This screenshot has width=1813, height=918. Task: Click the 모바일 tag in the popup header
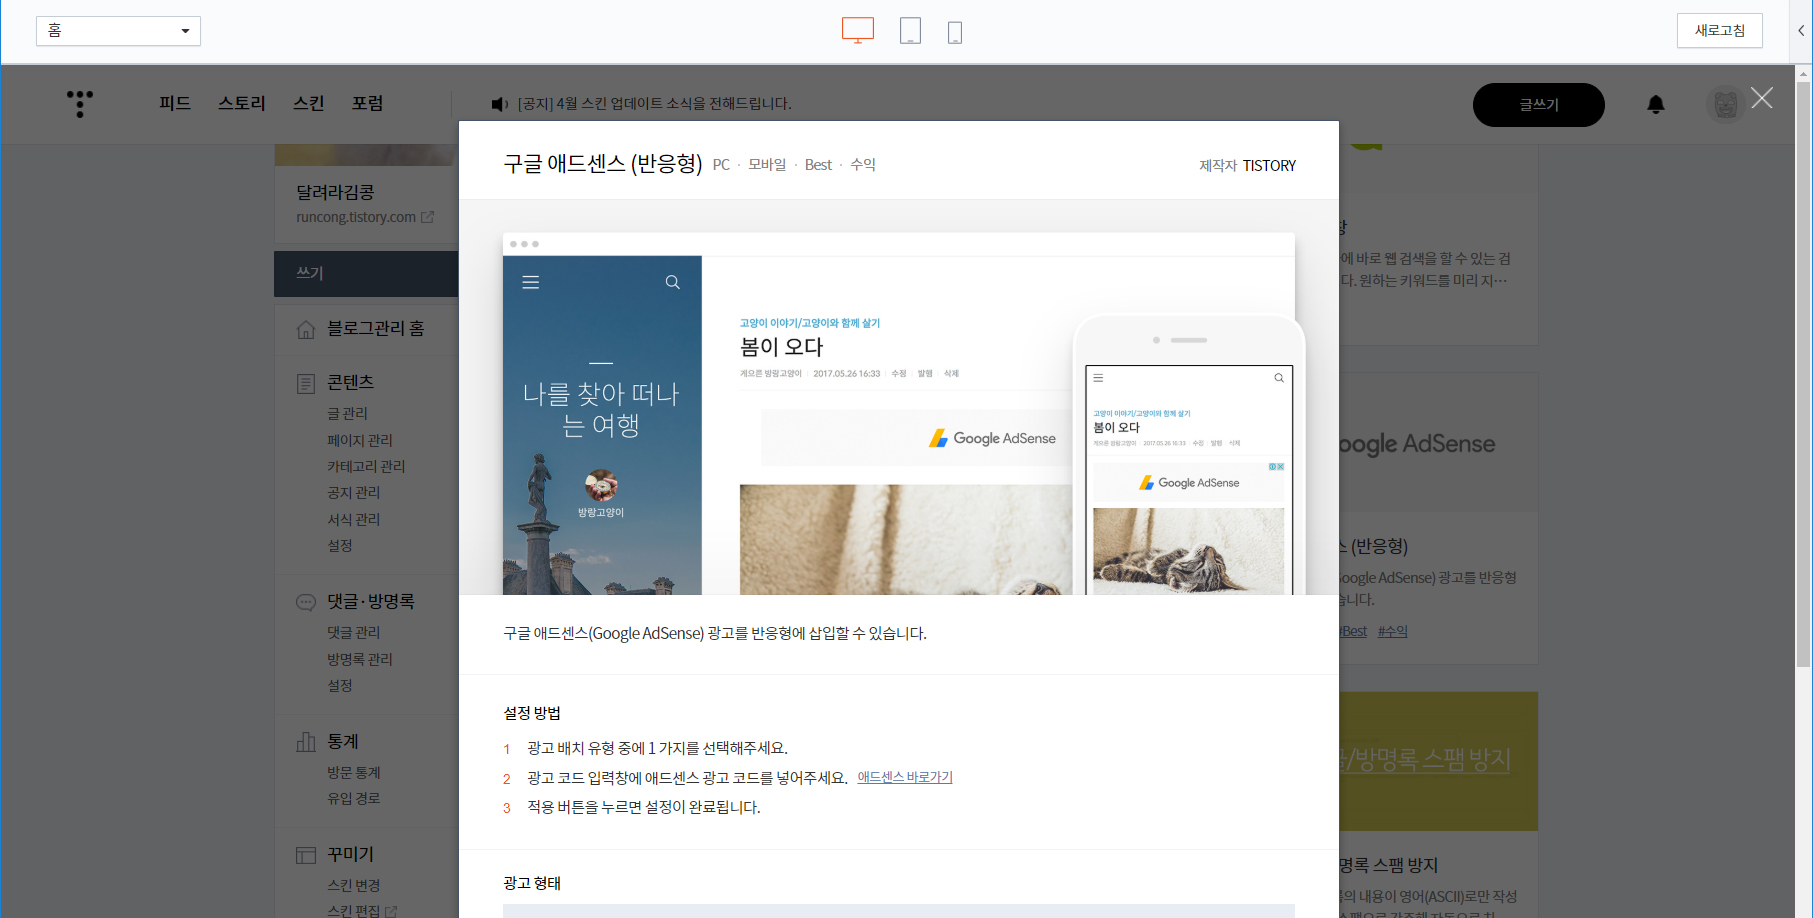point(767,165)
